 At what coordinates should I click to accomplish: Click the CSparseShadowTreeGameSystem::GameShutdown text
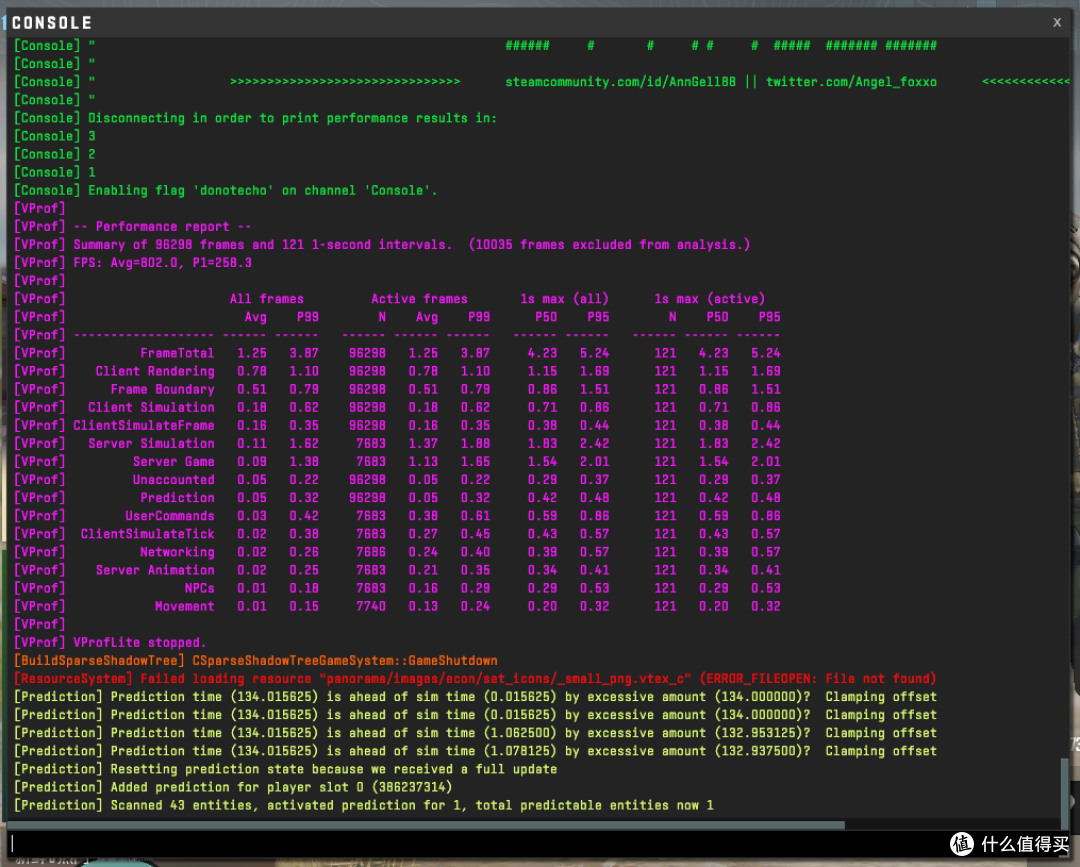click(x=344, y=660)
